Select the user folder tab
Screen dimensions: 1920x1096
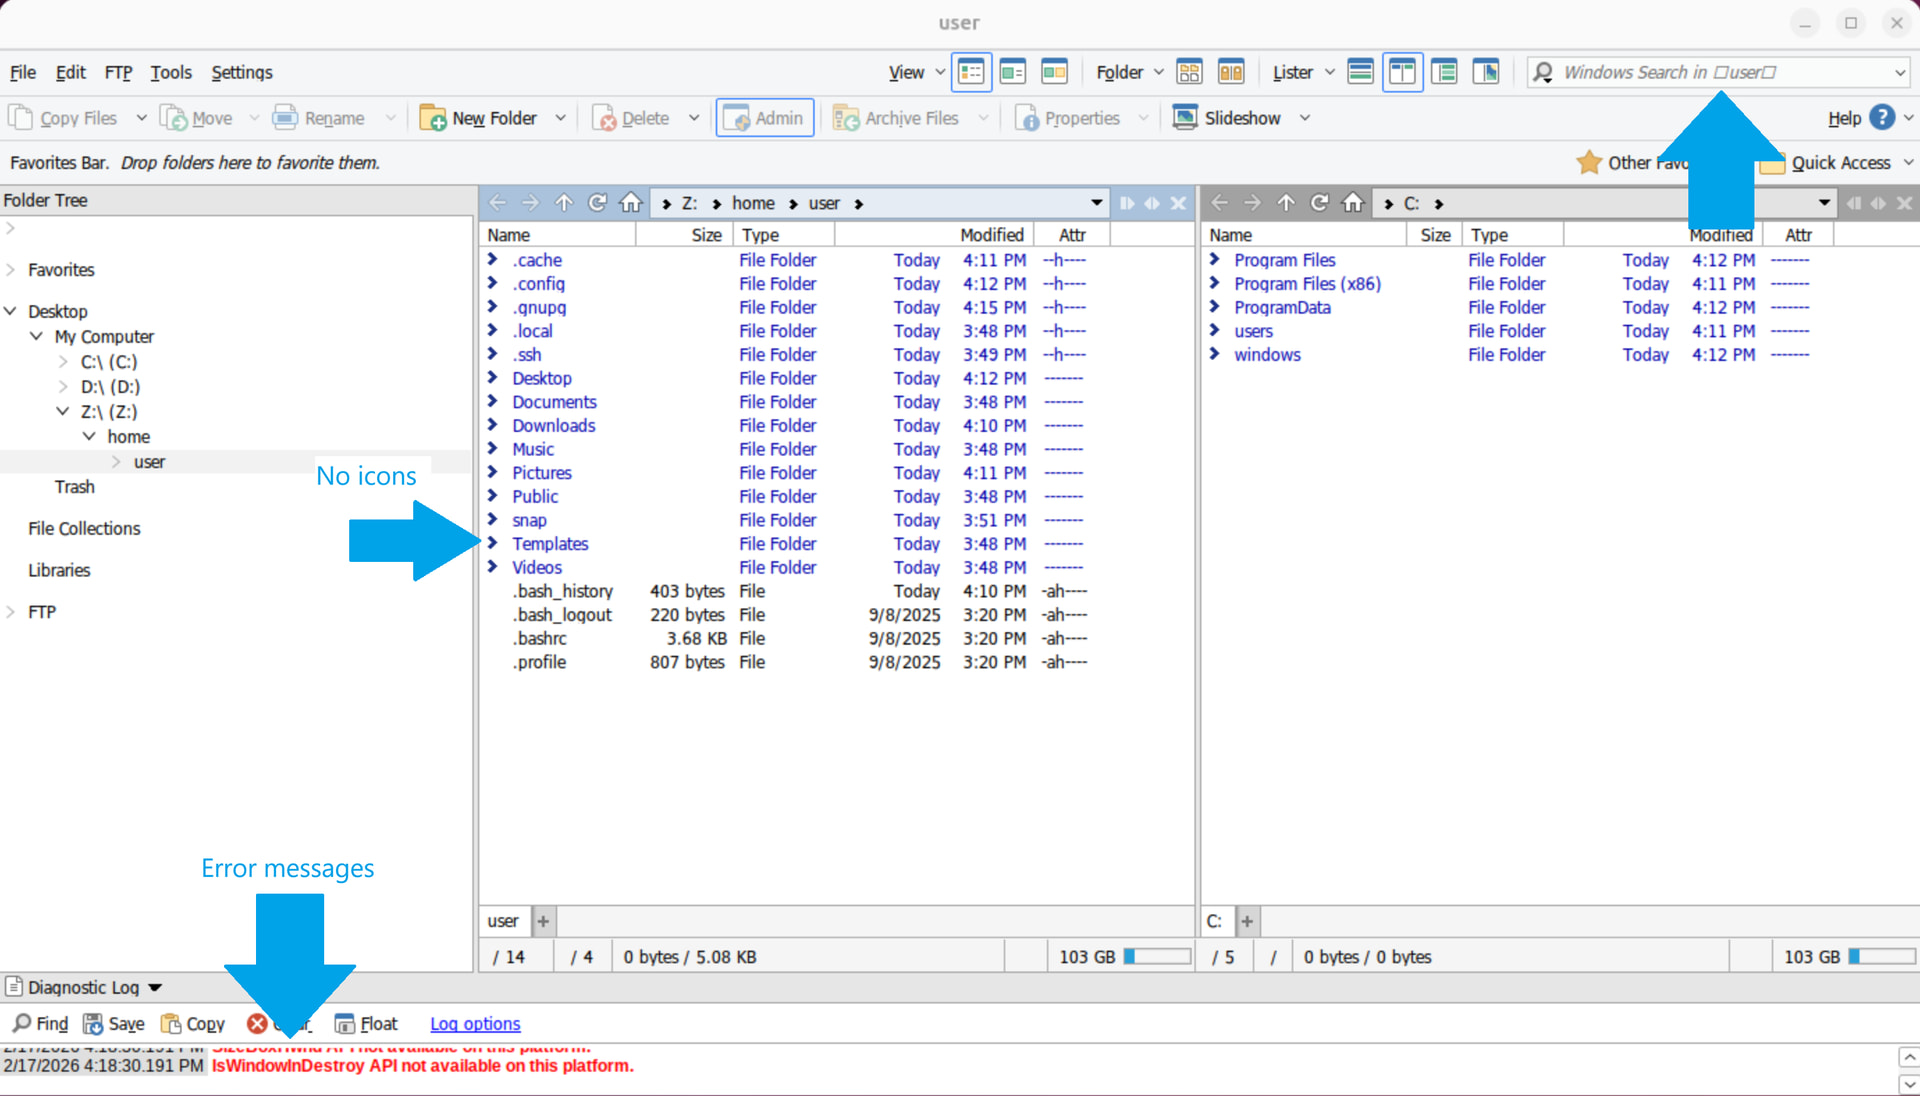point(503,921)
